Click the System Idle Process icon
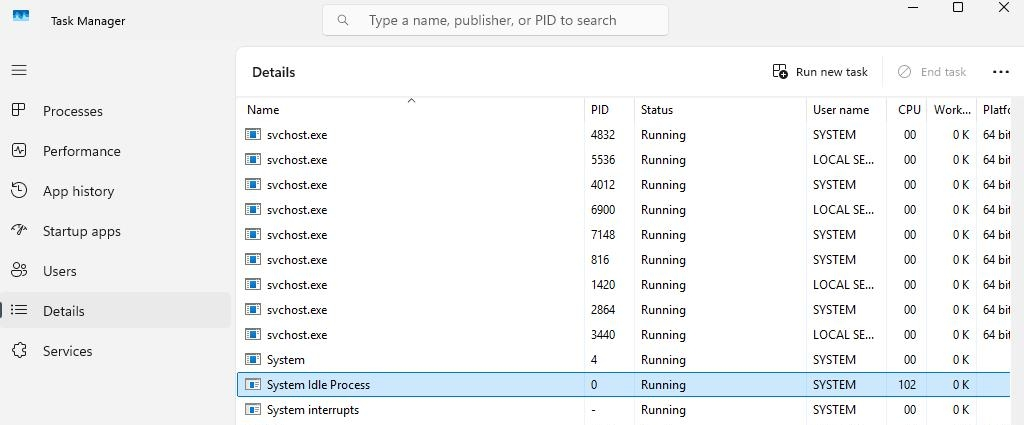This screenshot has width=1024, height=425. click(x=253, y=385)
